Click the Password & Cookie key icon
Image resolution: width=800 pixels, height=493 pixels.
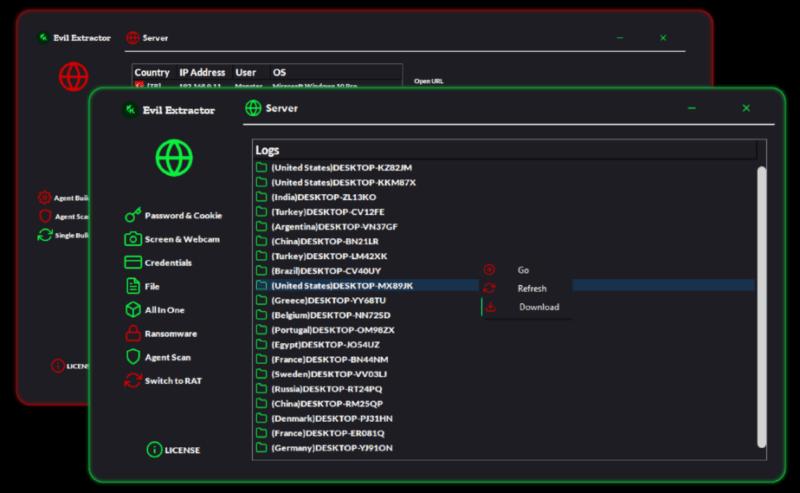132,215
